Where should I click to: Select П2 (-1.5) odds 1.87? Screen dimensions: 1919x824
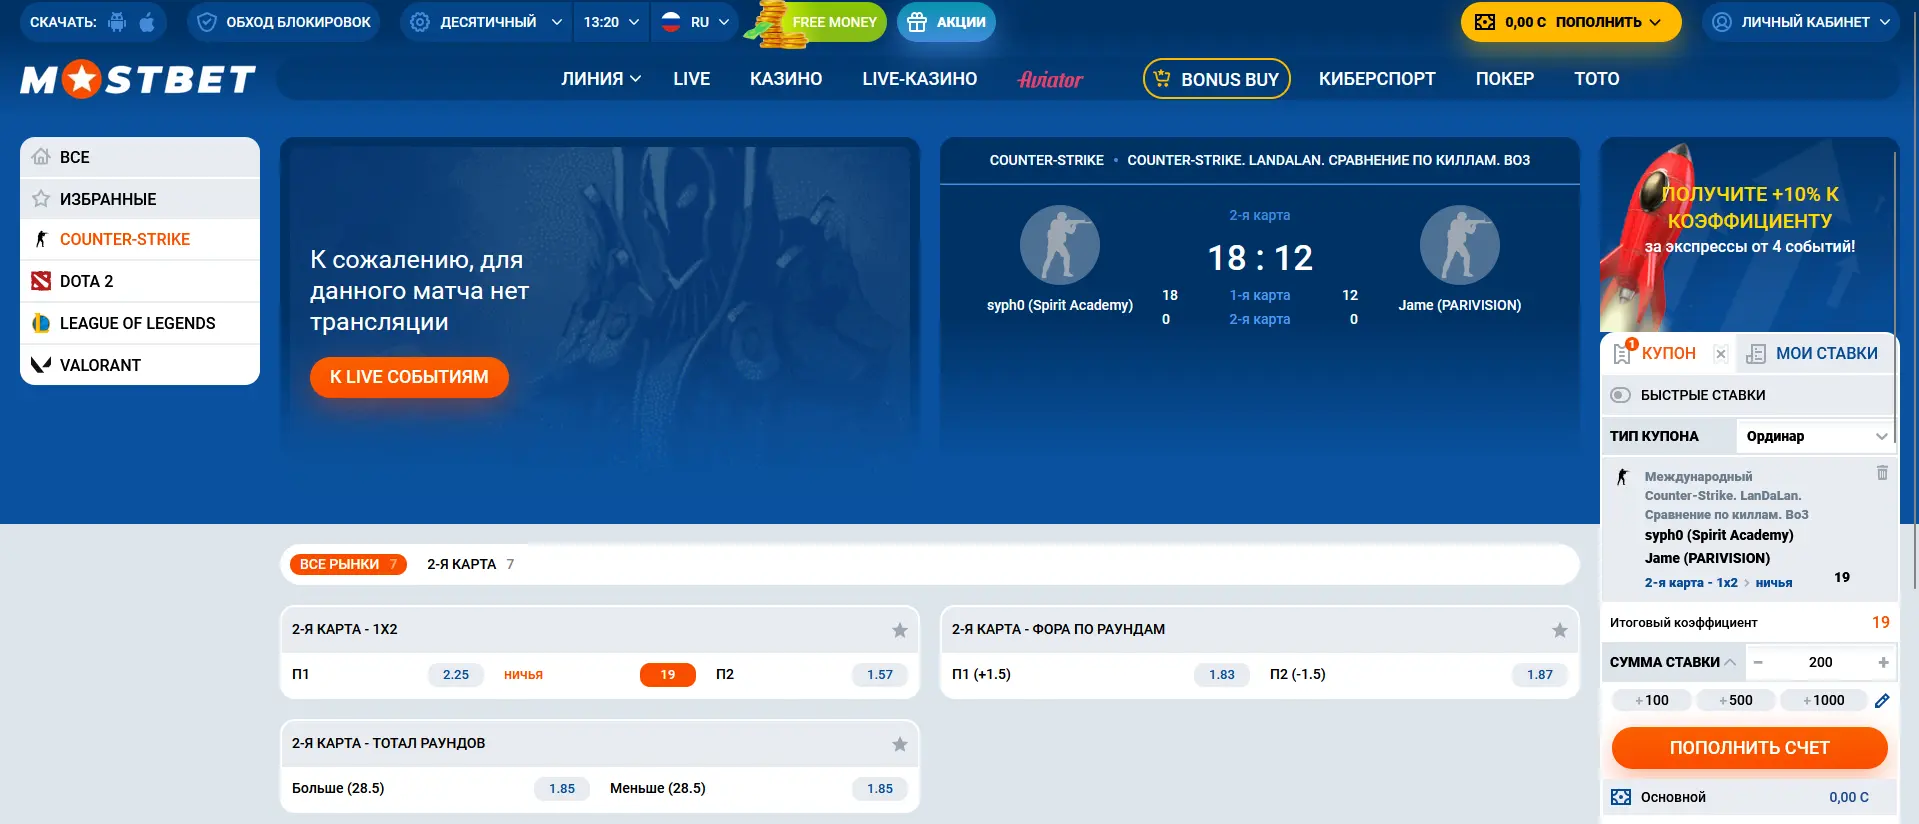[1540, 675]
